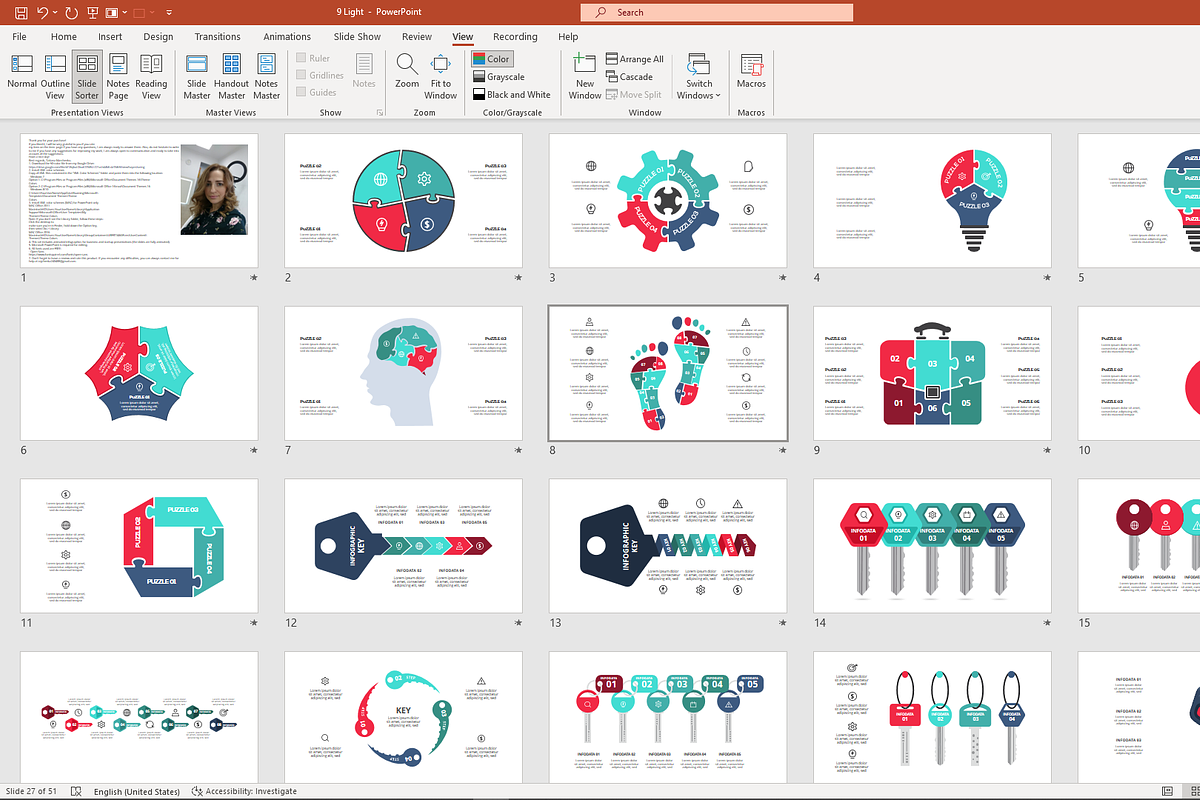Screen dimensions: 1200x800
Task: Open the Switch Windows dropdown
Action: pos(699,76)
